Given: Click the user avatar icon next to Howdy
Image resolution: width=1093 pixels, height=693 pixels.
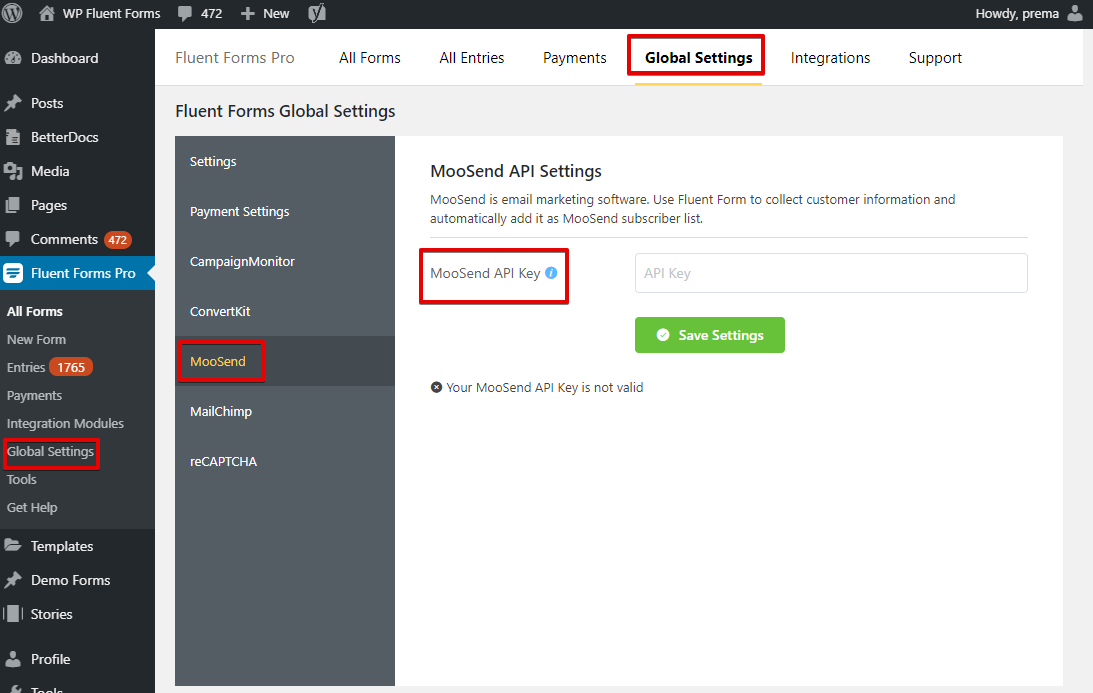Looking at the screenshot, I should pos(1075,13).
